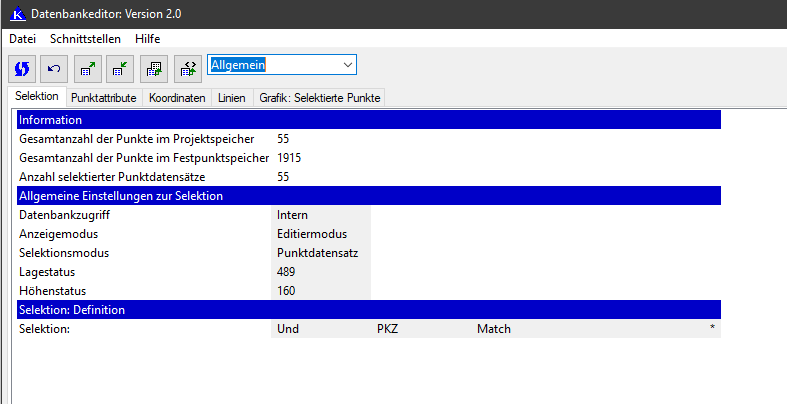Click the table export arrow icon
This screenshot has width=787, height=404.
point(87,68)
